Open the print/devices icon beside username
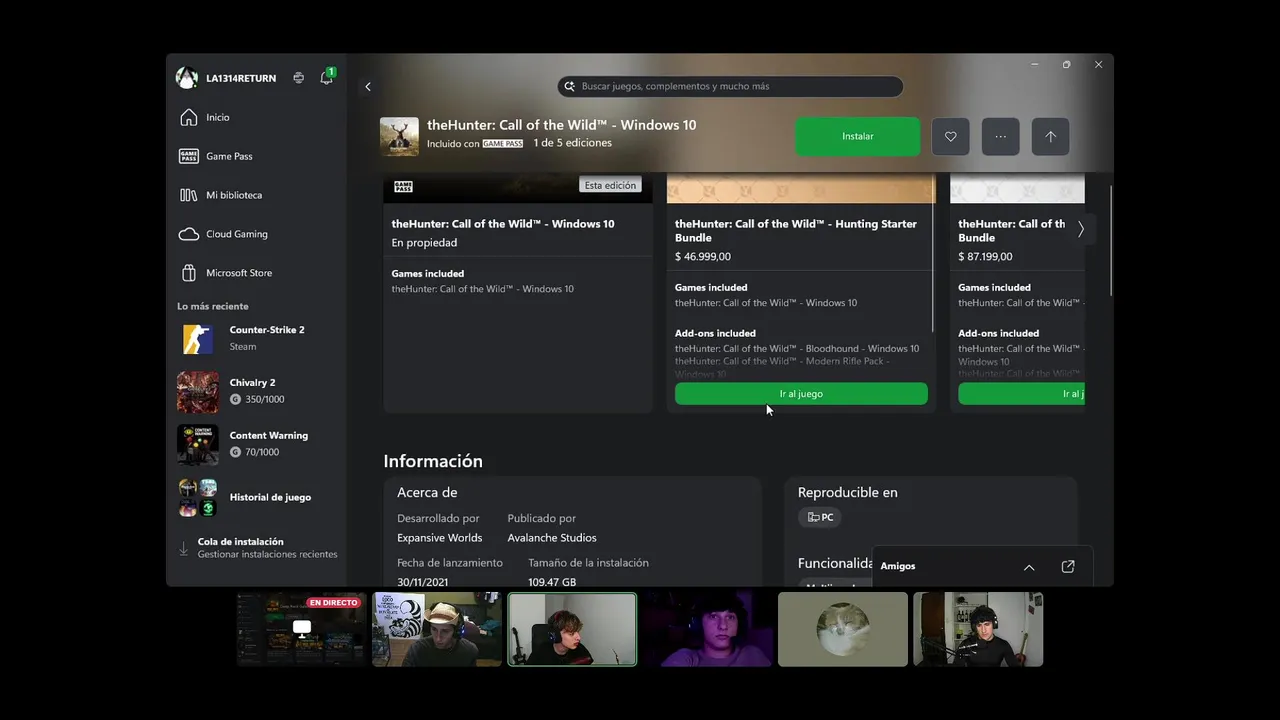Image resolution: width=1280 pixels, height=720 pixels. click(x=298, y=78)
